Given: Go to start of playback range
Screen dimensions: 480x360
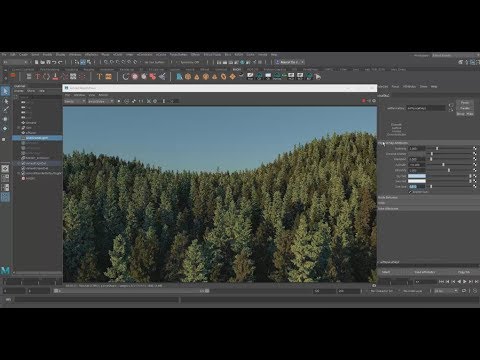Looking at the screenshot, I should point(441,282).
